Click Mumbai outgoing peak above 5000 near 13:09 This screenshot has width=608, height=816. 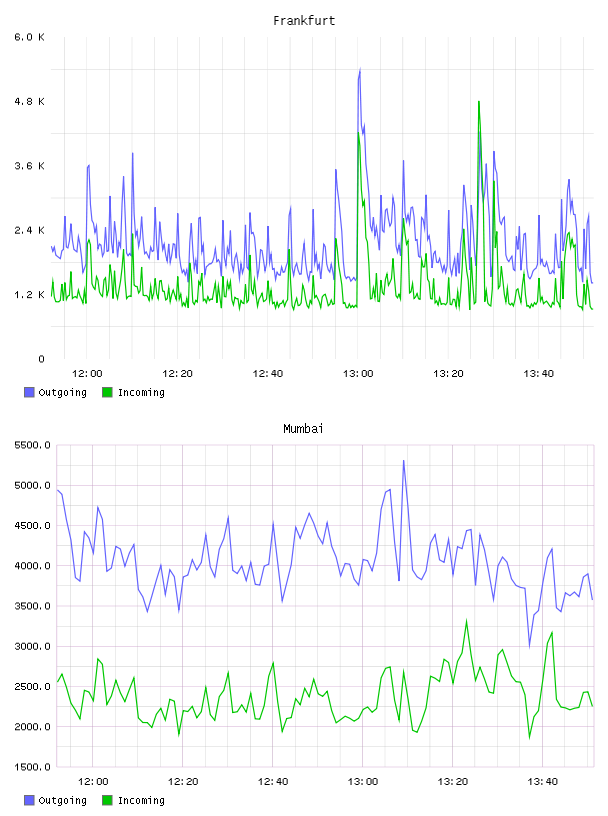point(403,461)
